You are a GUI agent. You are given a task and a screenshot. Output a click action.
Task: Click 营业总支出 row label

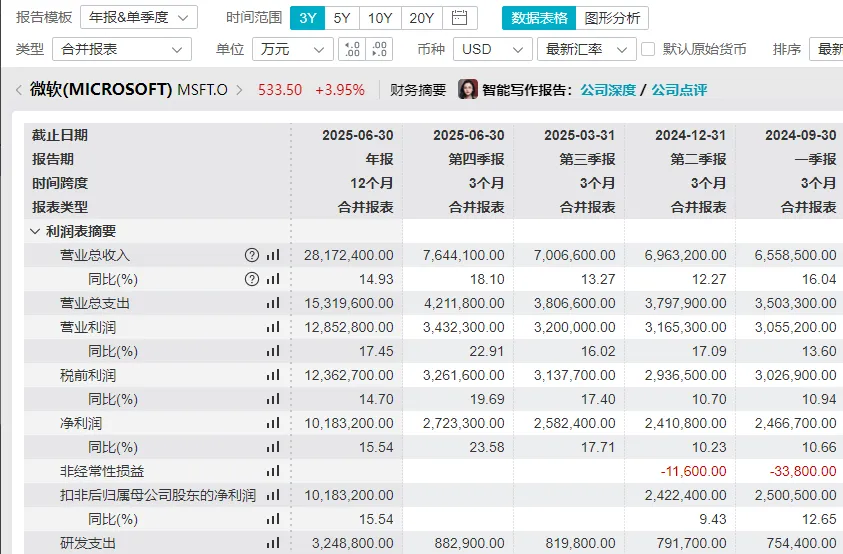click(x=95, y=303)
